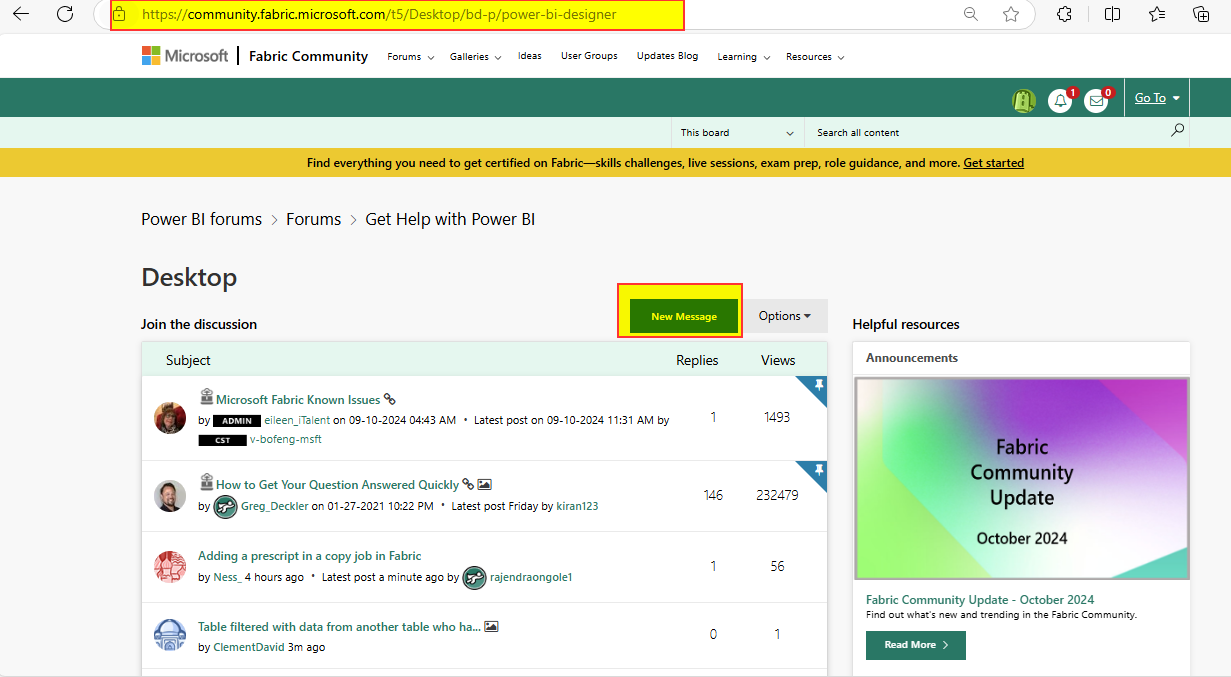The width and height of the screenshot is (1231, 677).
Task: Click the Replies column header
Action: pos(697,360)
